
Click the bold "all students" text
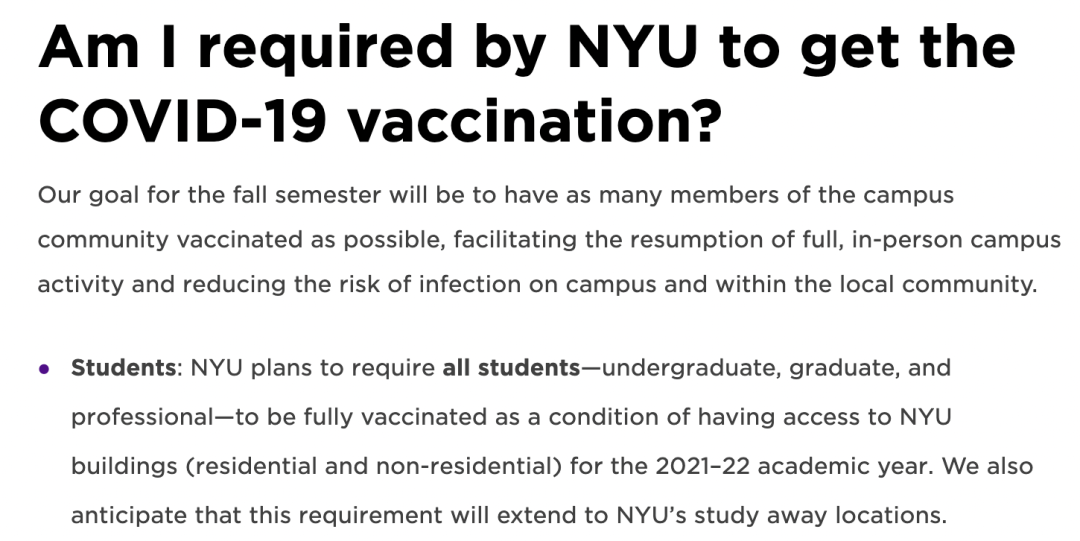click(510, 368)
